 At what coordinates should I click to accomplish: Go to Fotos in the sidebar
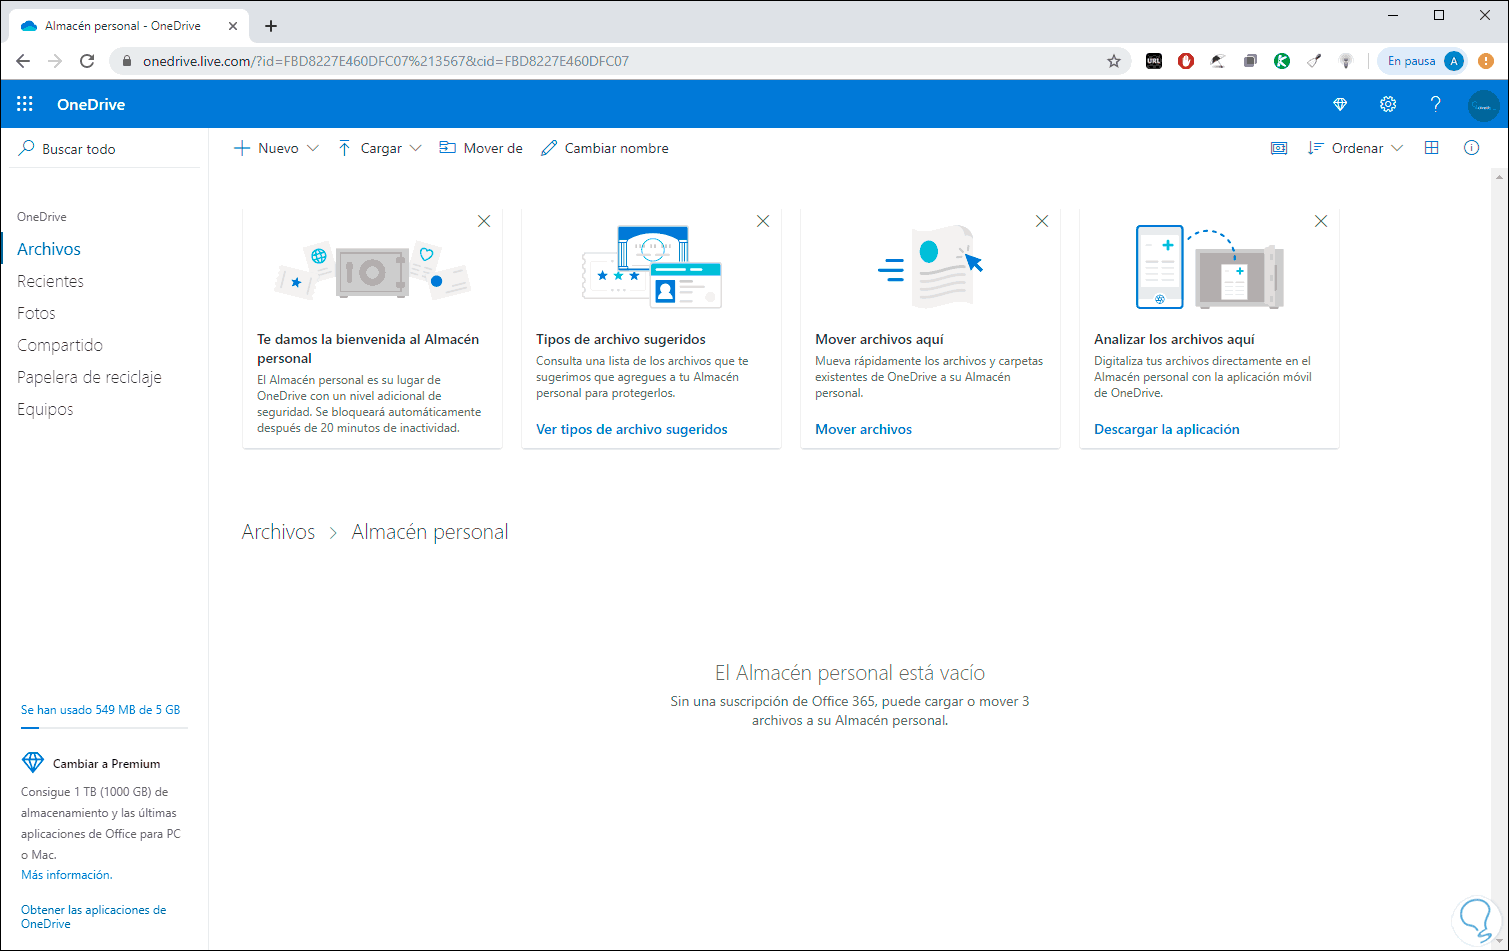pyautogui.click(x=36, y=313)
